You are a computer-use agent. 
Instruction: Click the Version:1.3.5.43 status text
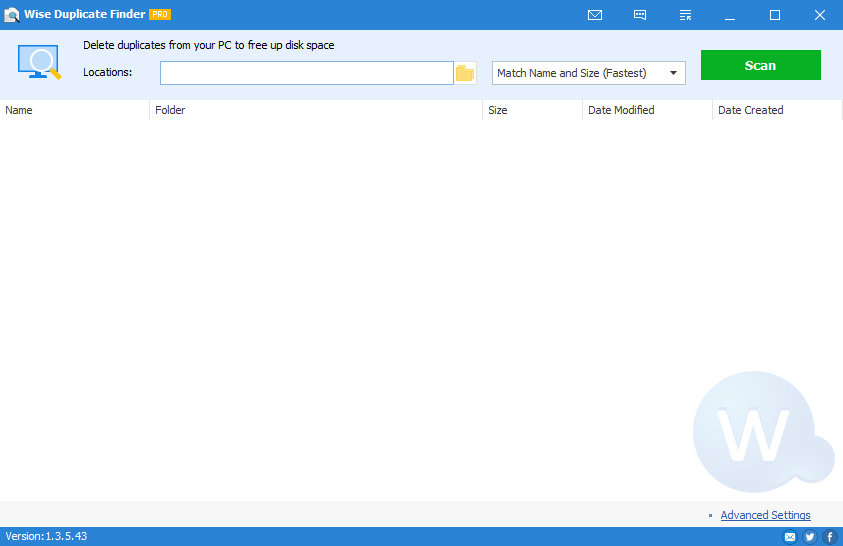[x=46, y=536]
